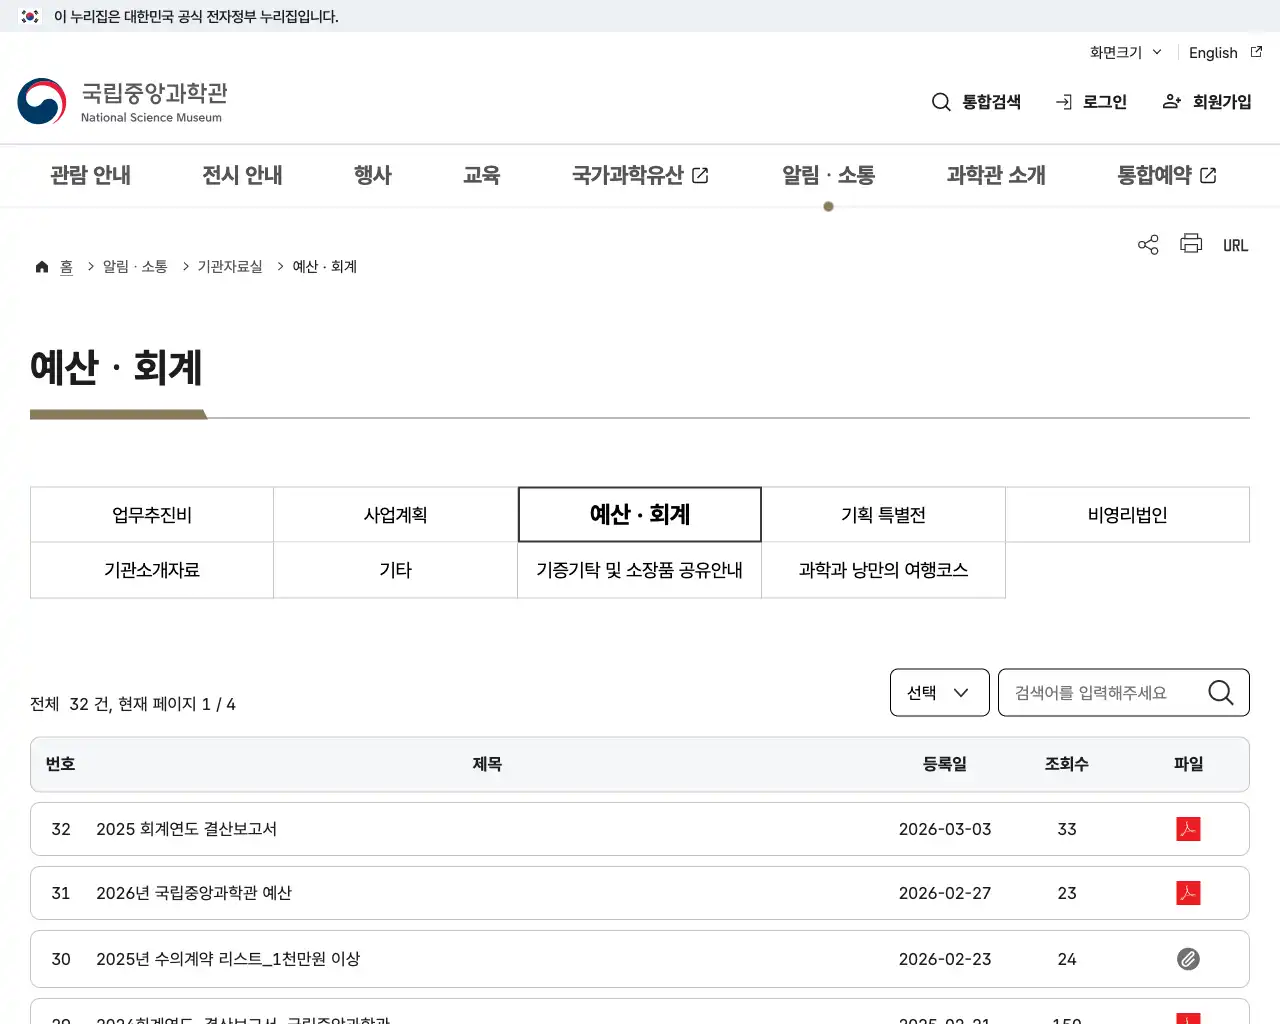Open the 알림 · 소통 menu
The width and height of the screenshot is (1280, 1024).
tap(828, 175)
